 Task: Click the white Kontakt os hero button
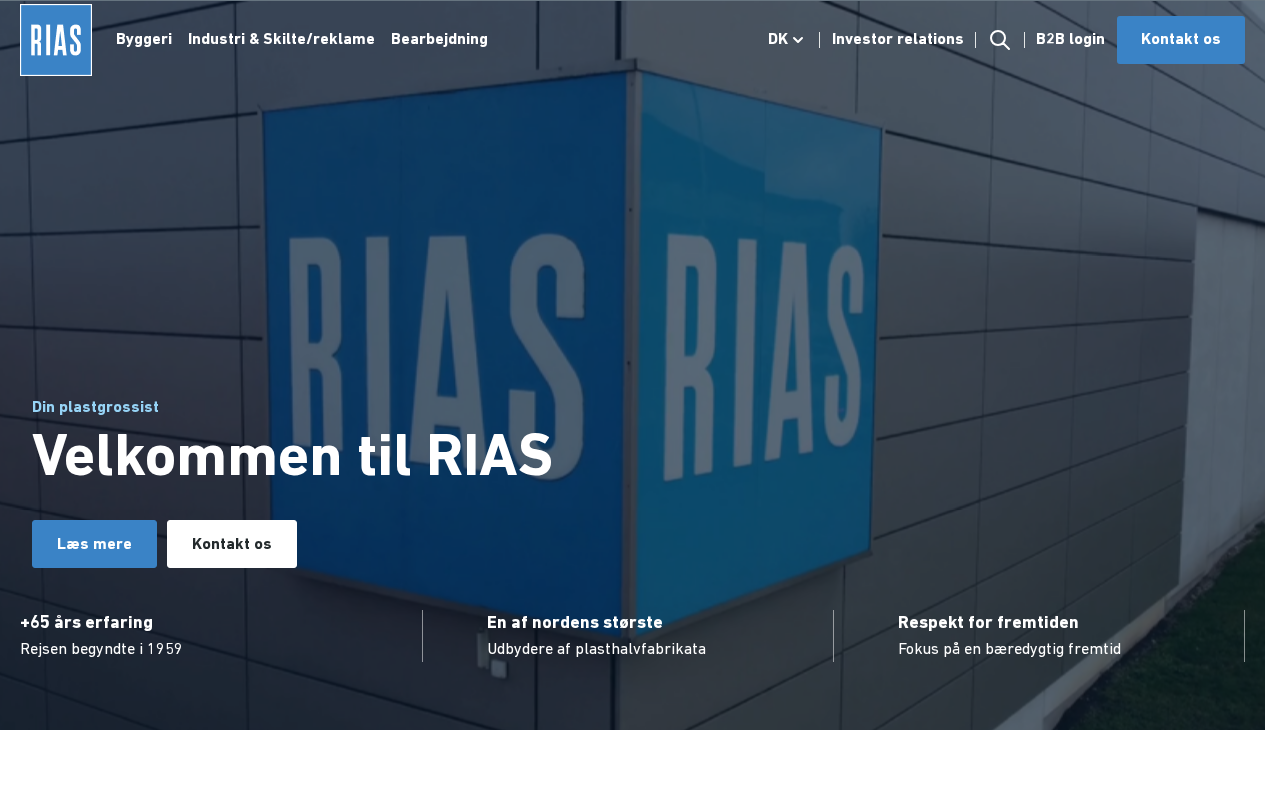tap(232, 544)
